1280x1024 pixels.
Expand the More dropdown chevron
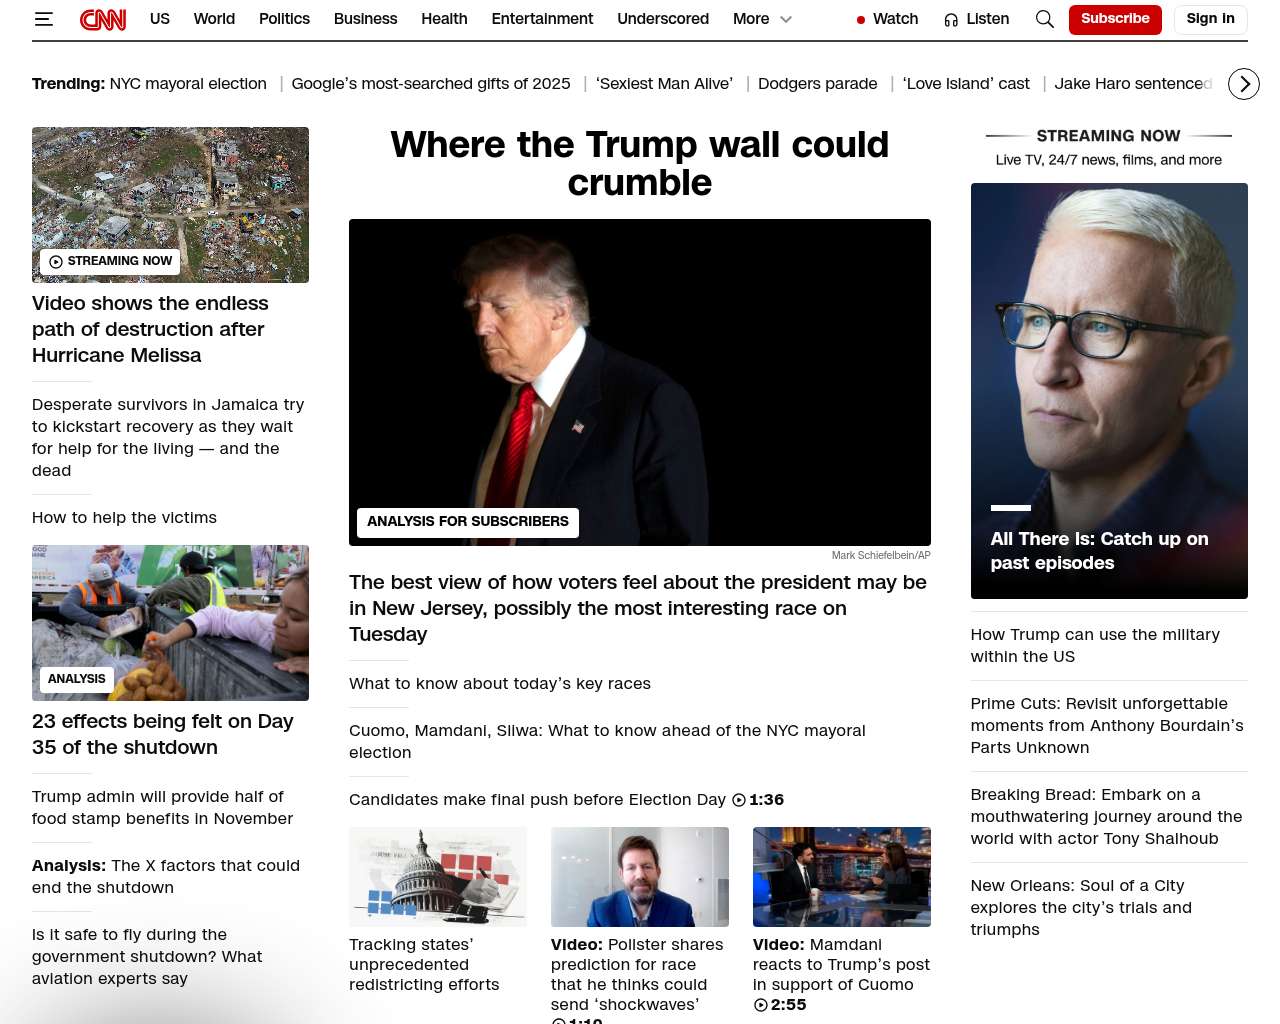(x=786, y=19)
